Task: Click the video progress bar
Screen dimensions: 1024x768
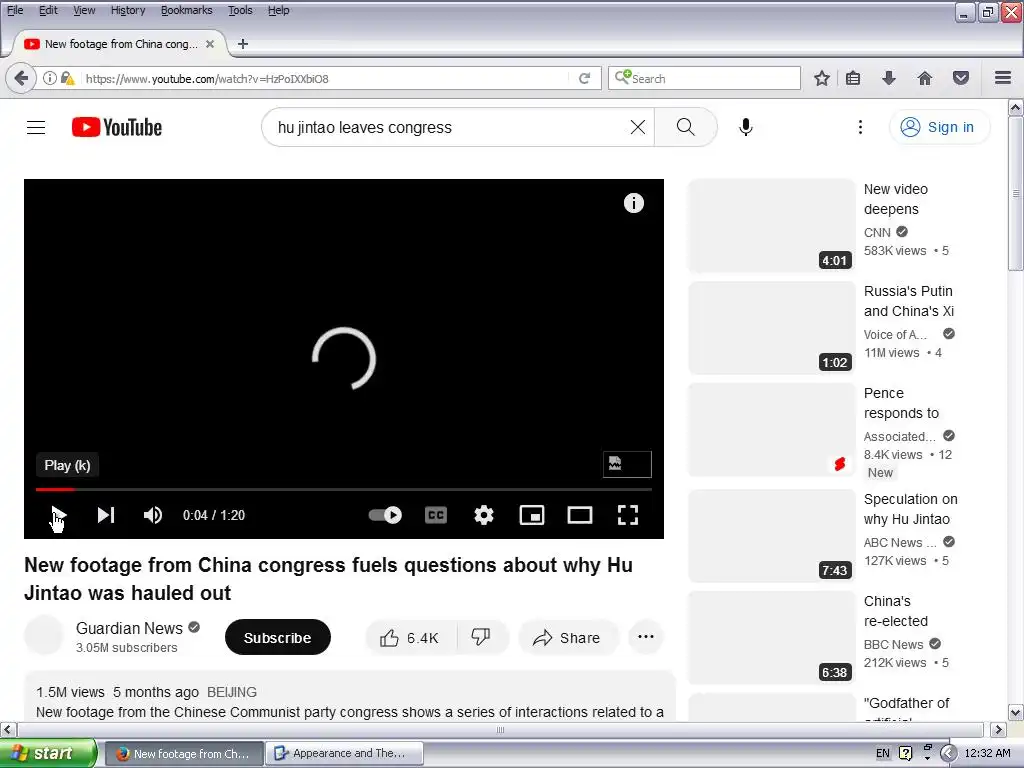Action: tap(344, 489)
